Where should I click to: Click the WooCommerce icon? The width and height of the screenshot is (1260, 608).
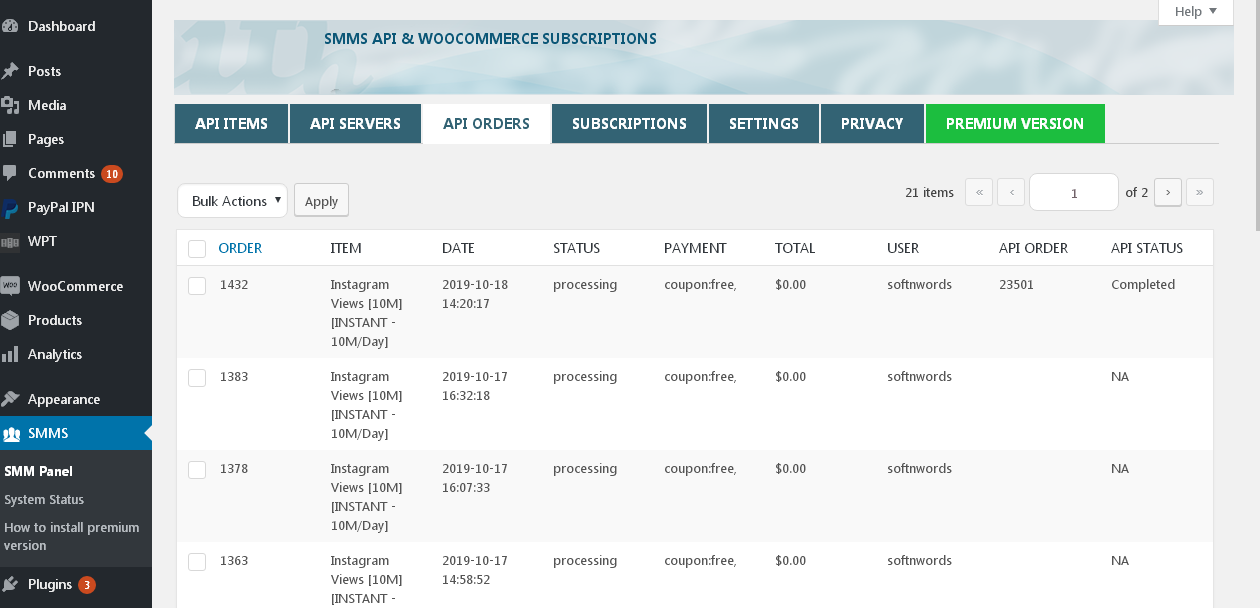click(10, 286)
